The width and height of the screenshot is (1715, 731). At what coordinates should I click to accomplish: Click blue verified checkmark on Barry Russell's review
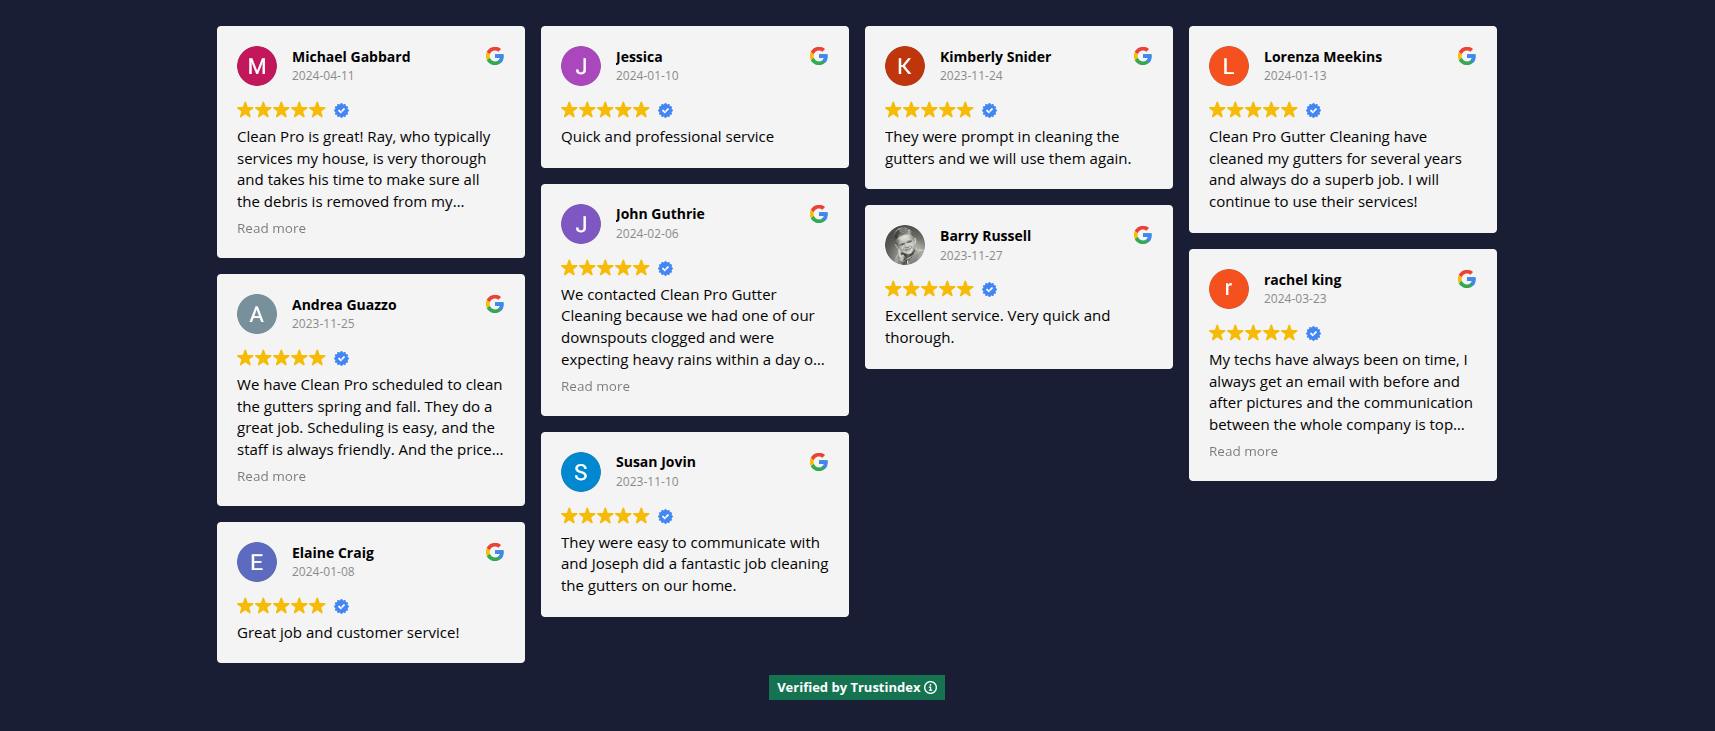tap(989, 289)
